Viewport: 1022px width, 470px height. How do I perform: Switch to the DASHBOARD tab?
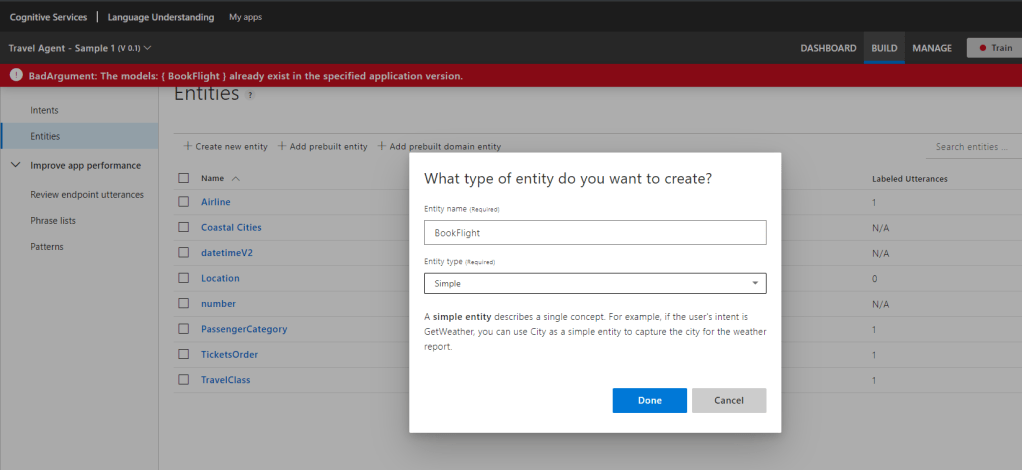click(828, 48)
